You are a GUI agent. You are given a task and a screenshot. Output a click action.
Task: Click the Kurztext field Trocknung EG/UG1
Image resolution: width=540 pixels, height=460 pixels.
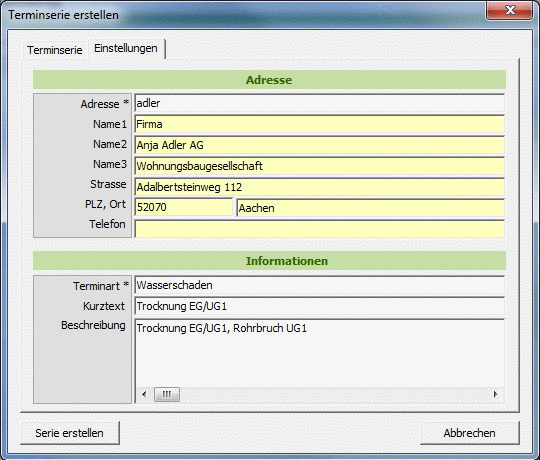tap(319, 306)
